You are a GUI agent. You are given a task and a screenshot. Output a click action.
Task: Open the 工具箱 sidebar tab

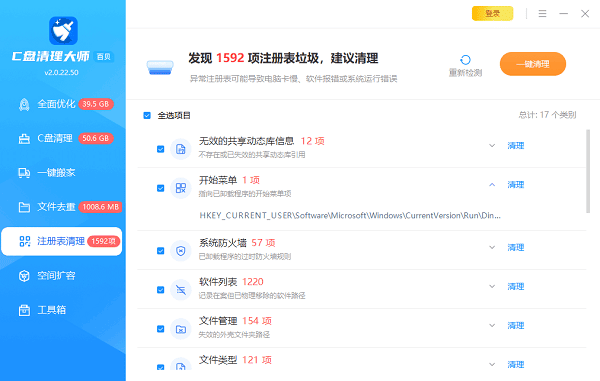click(62, 310)
